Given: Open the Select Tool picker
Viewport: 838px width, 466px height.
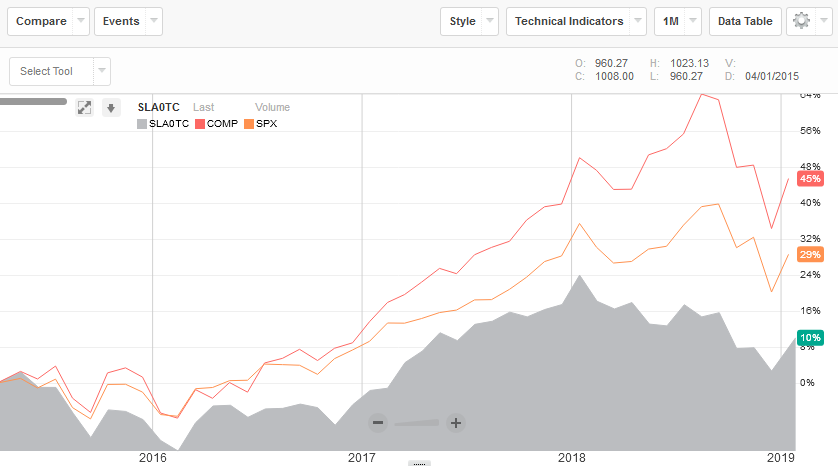Looking at the screenshot, I should pos(59,71).
